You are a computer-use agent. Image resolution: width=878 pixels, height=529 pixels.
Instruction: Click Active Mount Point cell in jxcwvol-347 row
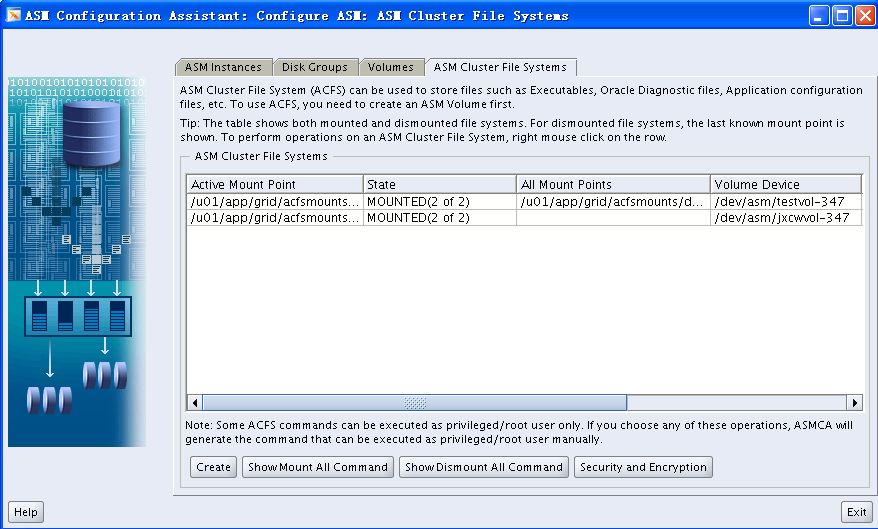pos(275,218)
